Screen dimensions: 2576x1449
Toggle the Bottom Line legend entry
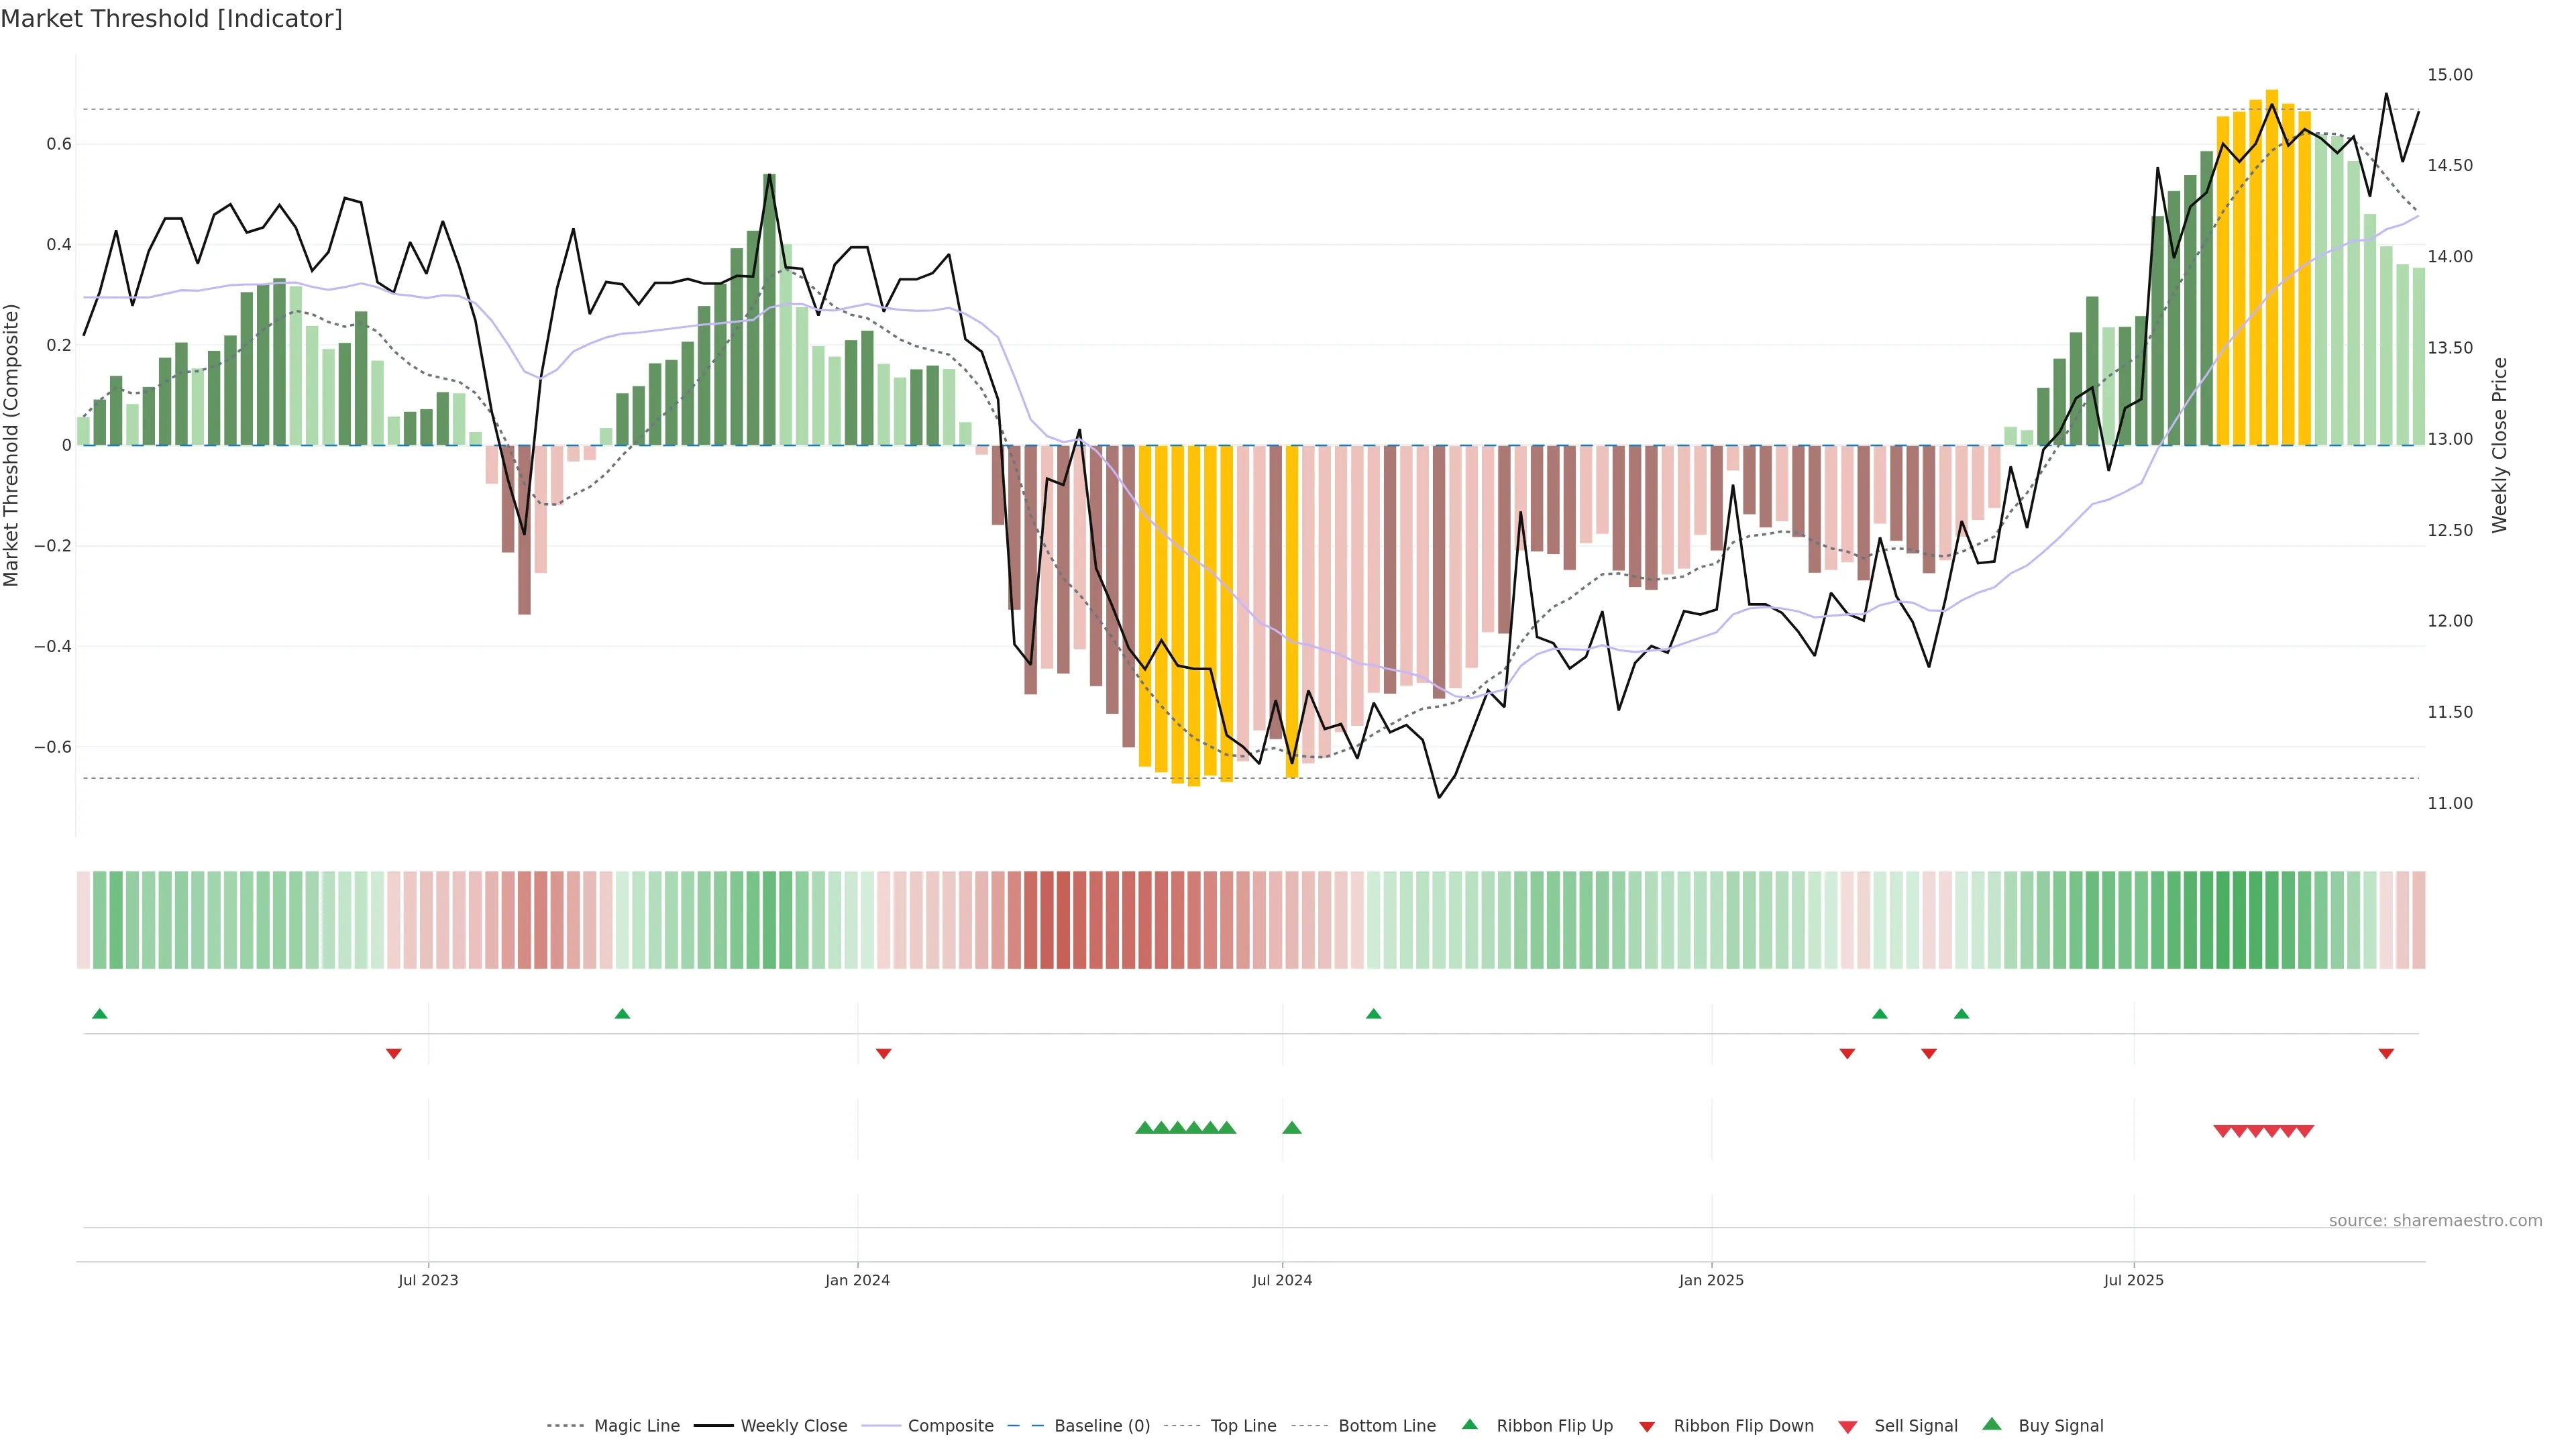[1386, 1426]
